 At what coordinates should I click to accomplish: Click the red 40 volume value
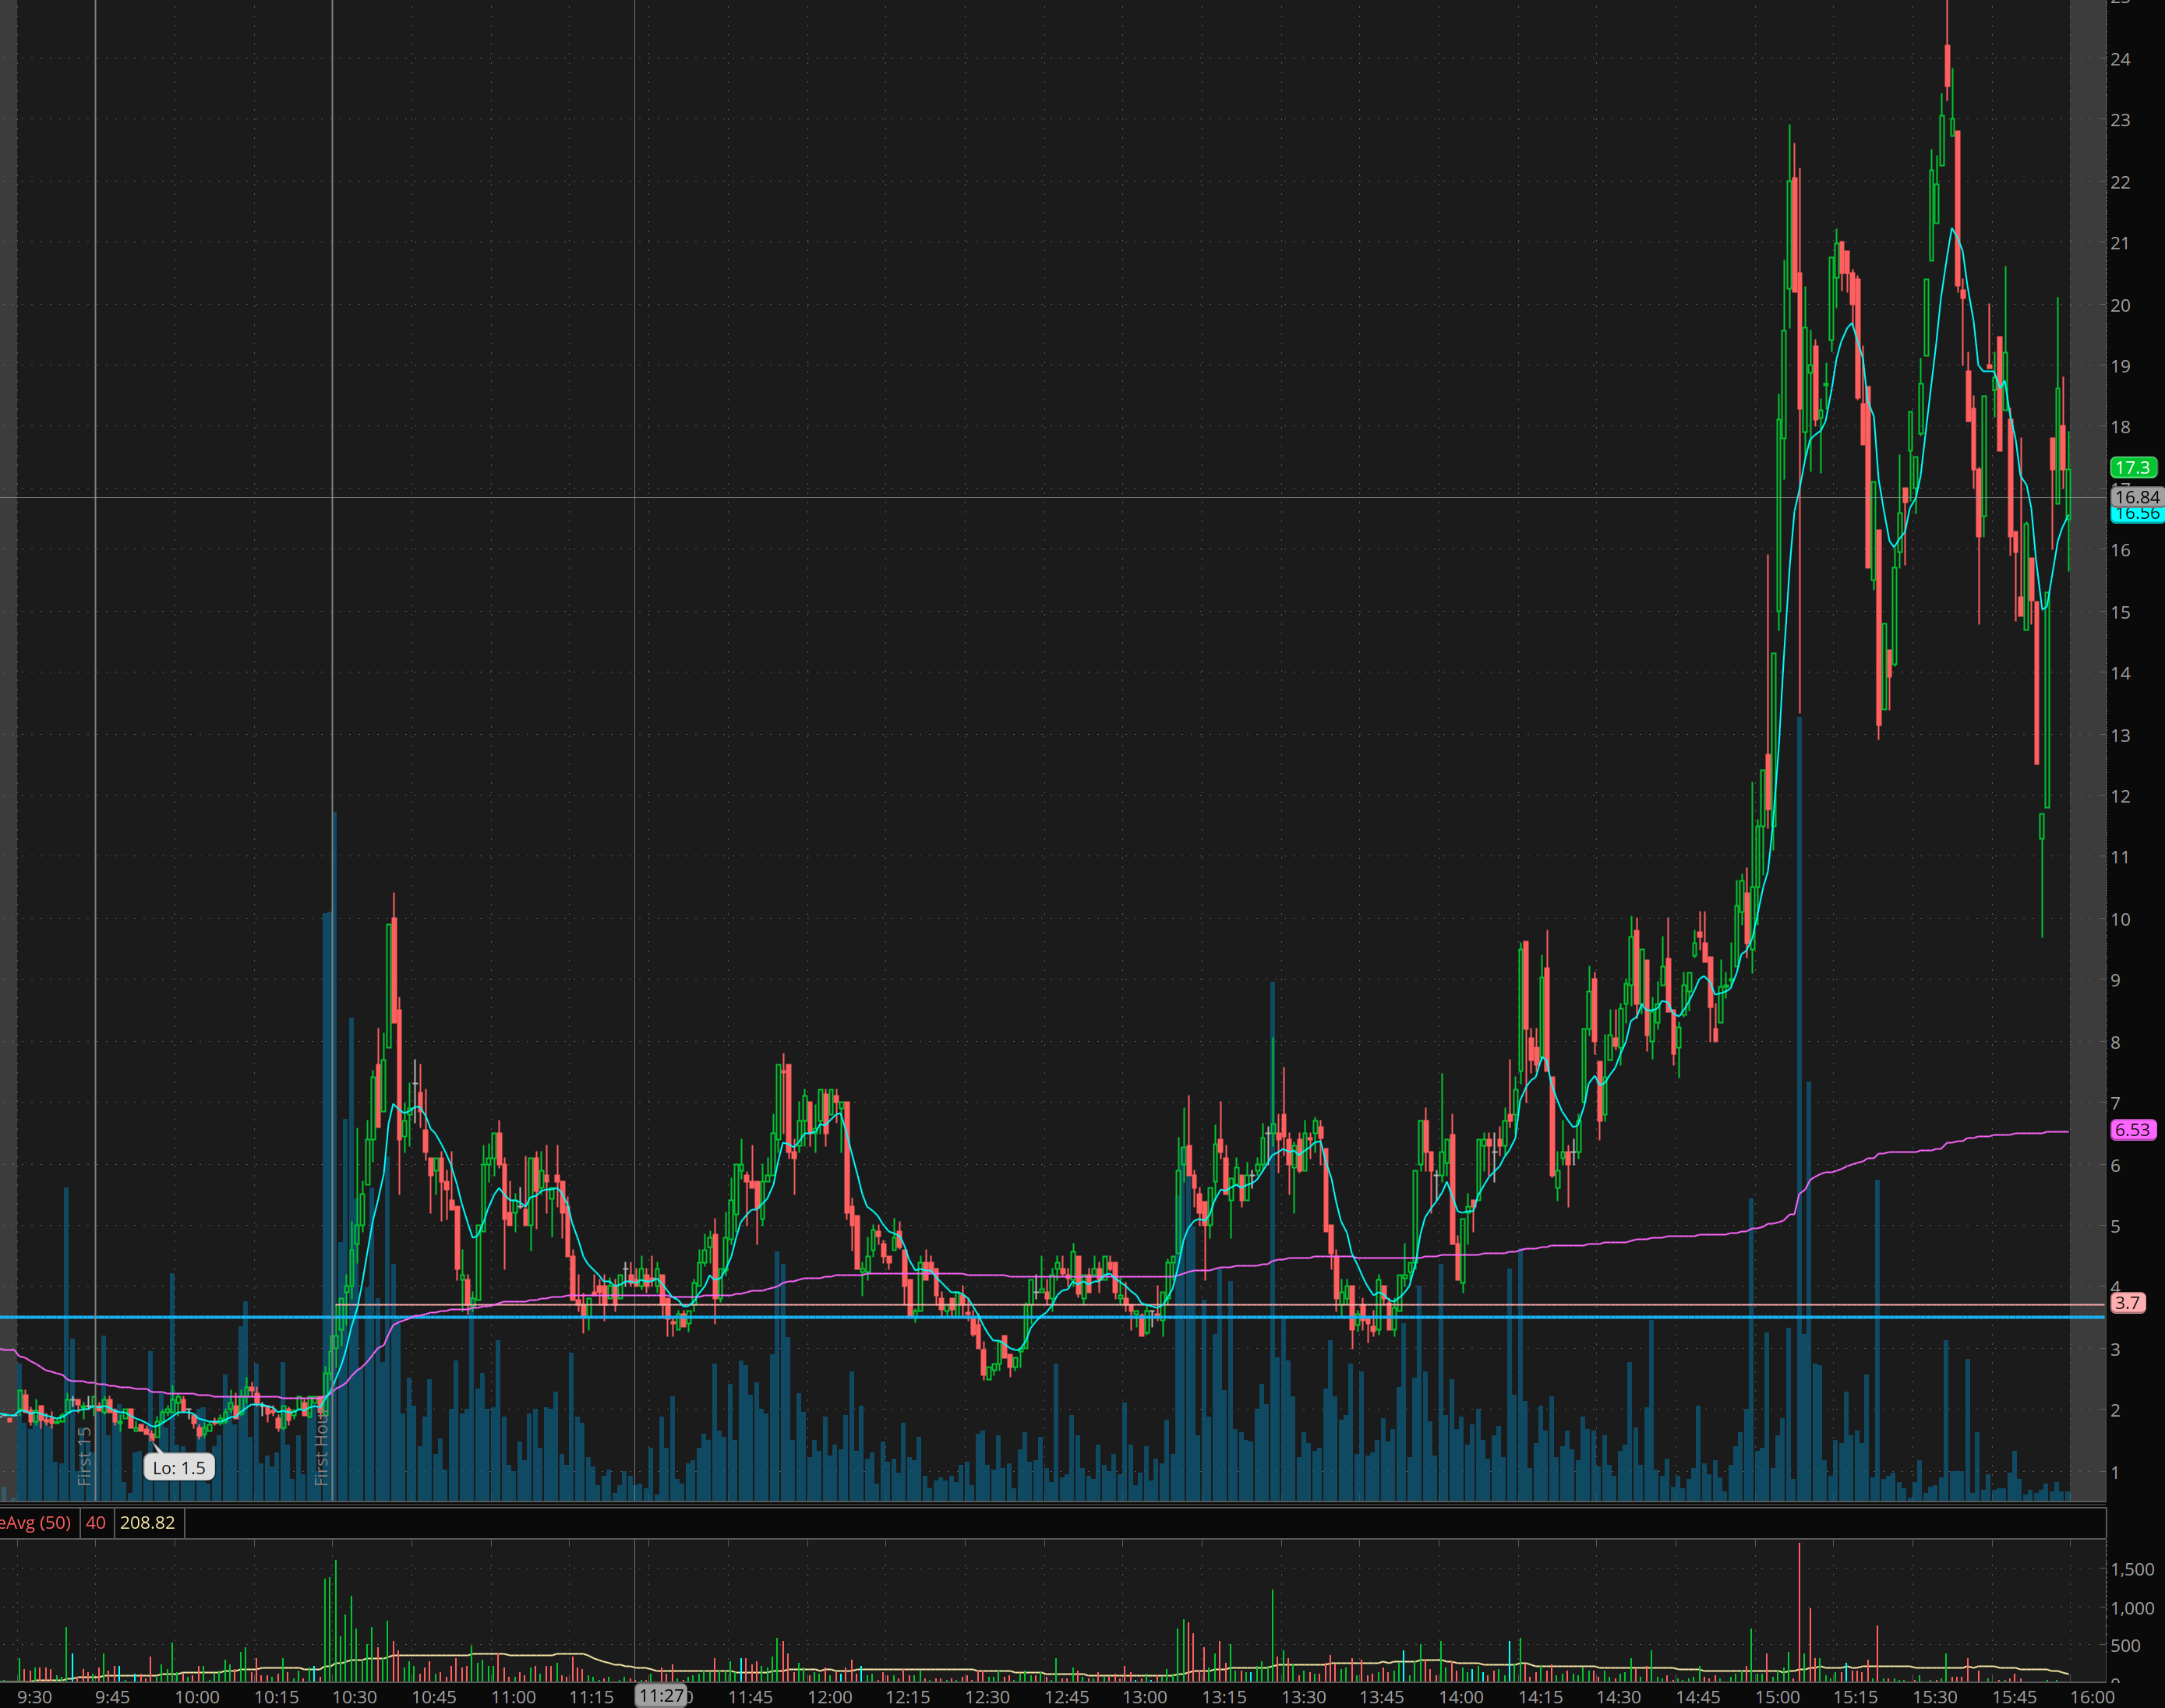click(96, 1523)
